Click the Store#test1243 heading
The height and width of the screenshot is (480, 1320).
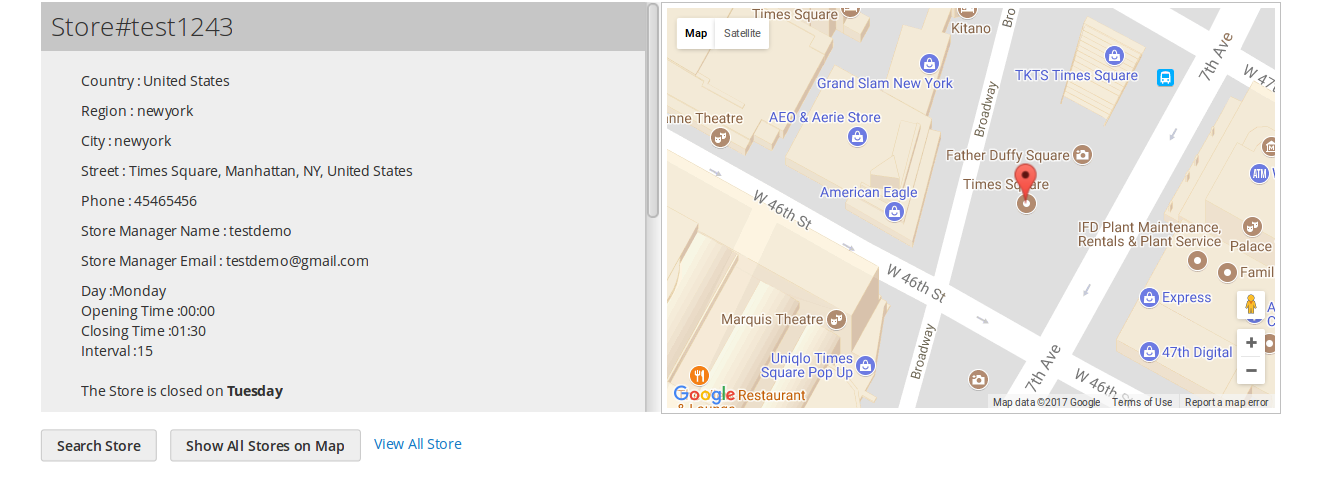coord(142,27)
